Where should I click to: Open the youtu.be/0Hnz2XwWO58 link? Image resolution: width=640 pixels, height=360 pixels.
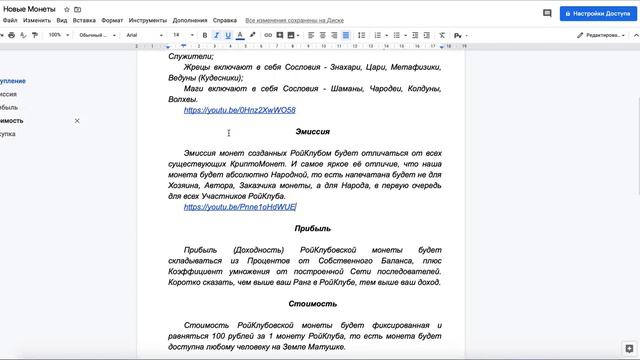click(x=240, y=110)
